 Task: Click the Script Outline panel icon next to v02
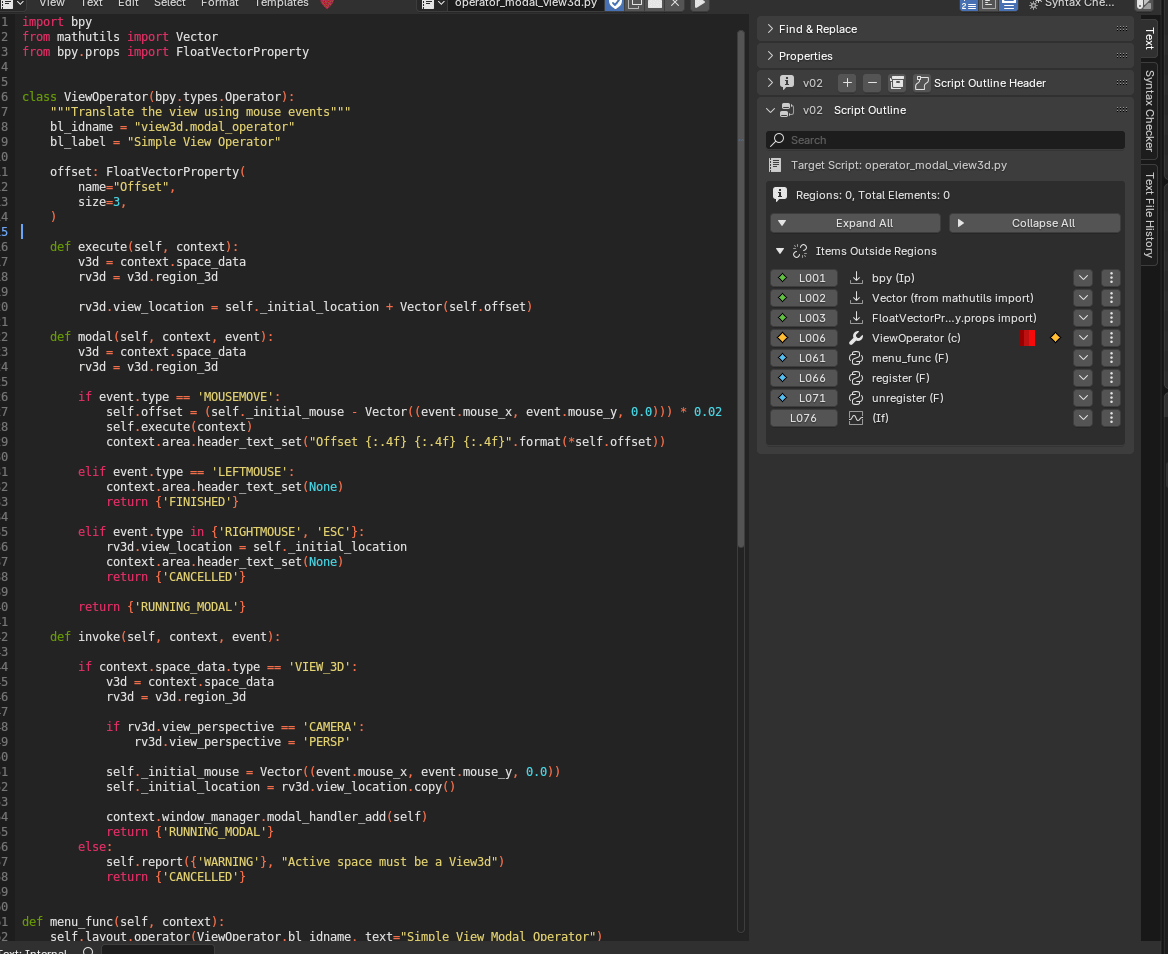[x=787, y=110]
